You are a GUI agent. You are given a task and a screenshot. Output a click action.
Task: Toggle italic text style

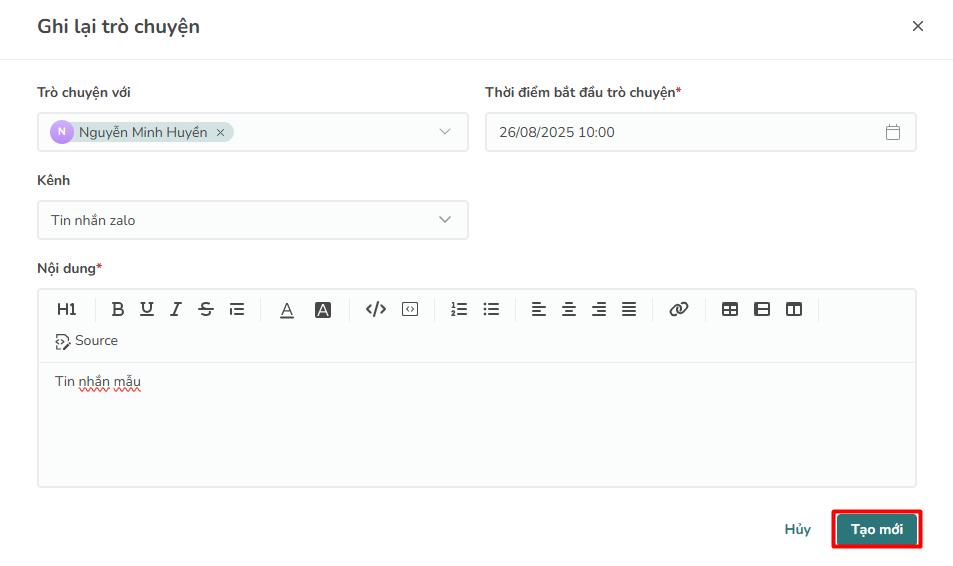pyautogui.click(x=176, y=310)
